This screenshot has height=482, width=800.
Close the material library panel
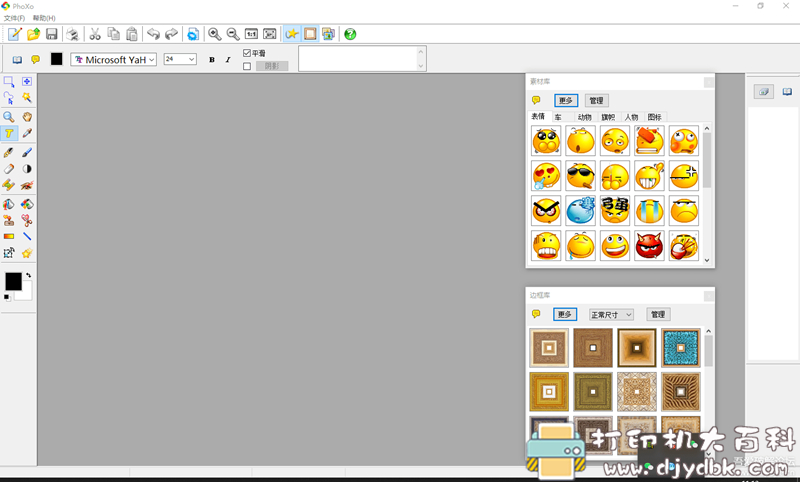709,82
